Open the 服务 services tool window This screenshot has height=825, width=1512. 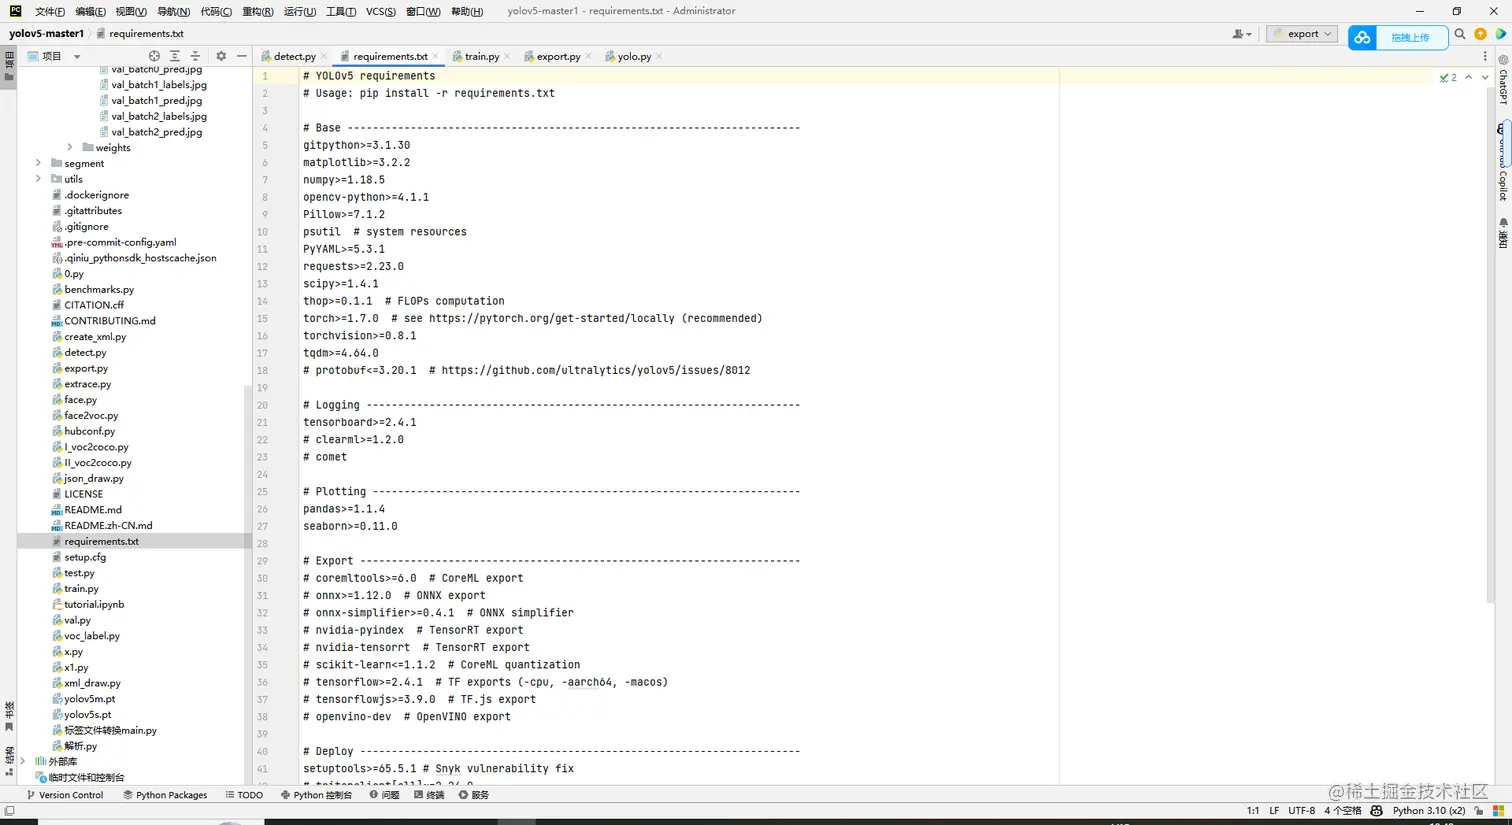[474, 795]
